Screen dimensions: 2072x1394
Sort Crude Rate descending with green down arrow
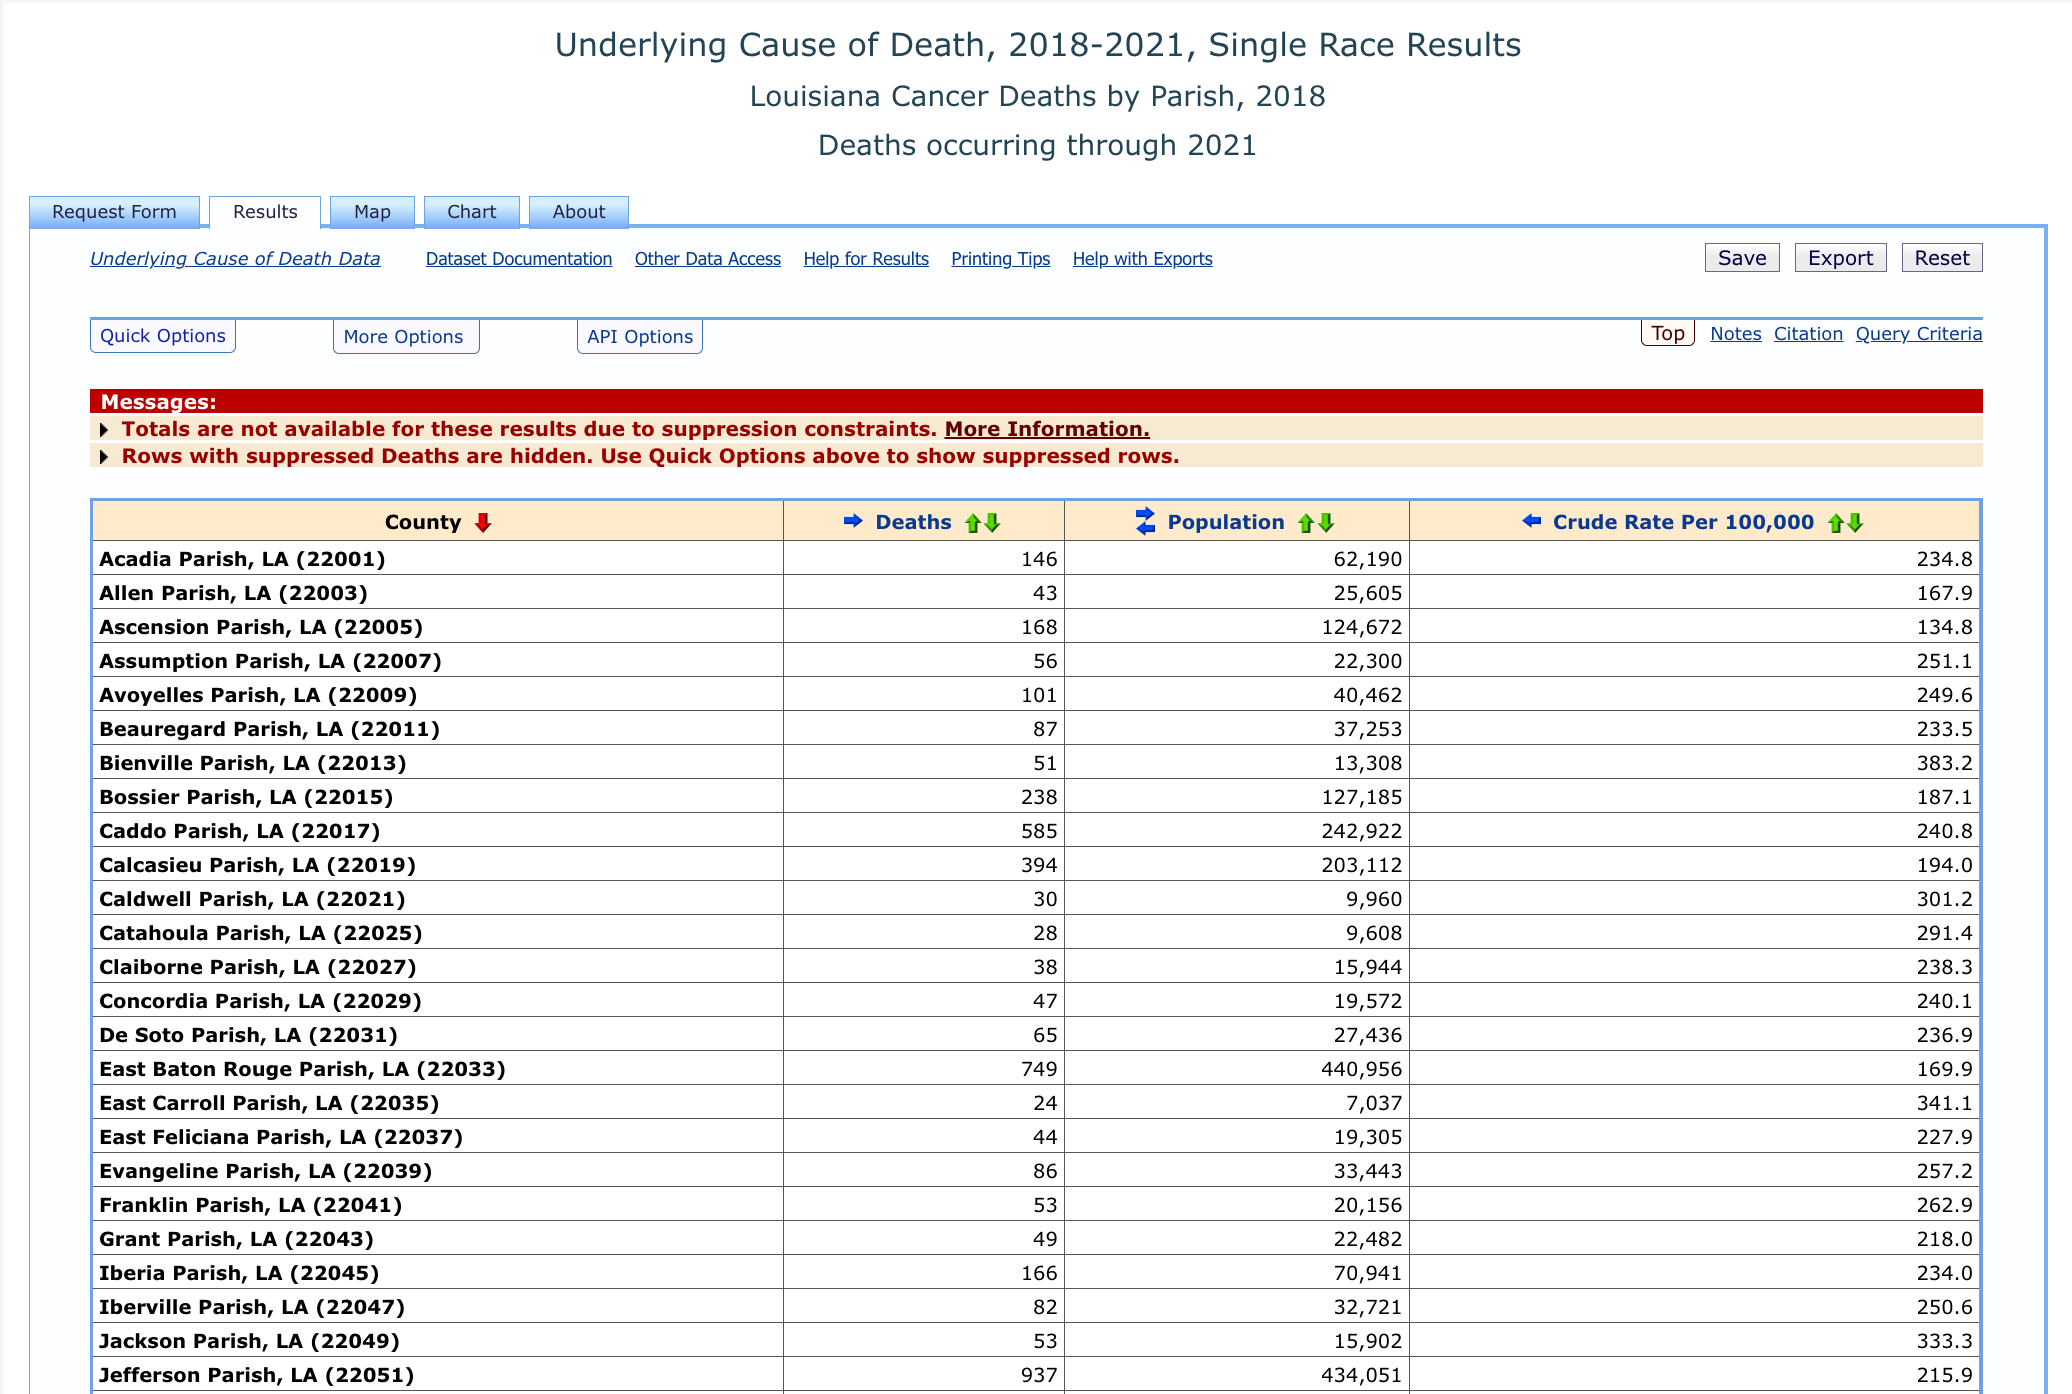(x=1855, y=522)
